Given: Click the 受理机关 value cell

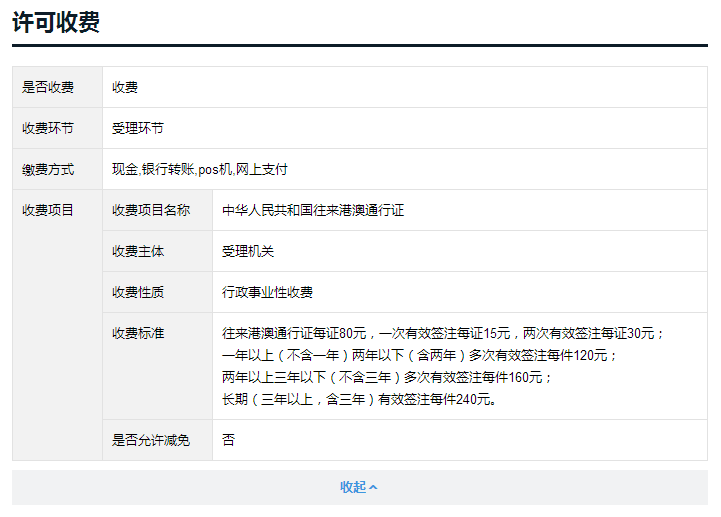Looking at the screenshot, I should (248, 251).
